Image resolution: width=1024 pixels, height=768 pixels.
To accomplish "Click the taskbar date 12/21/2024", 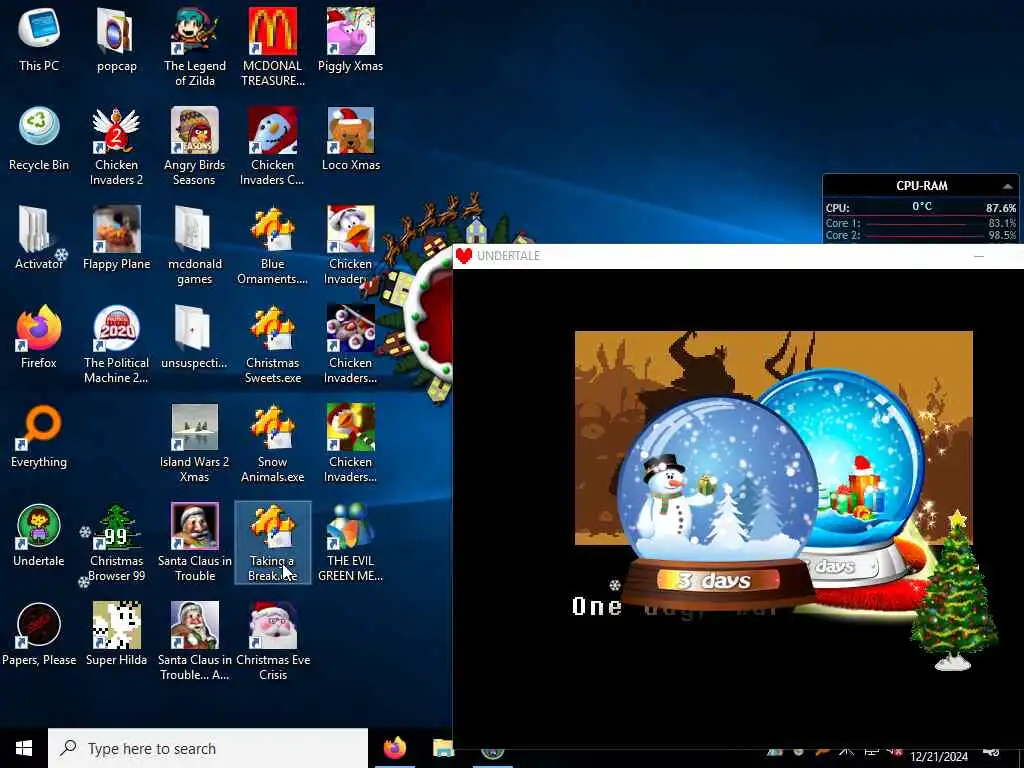I will tap(938, 757).
